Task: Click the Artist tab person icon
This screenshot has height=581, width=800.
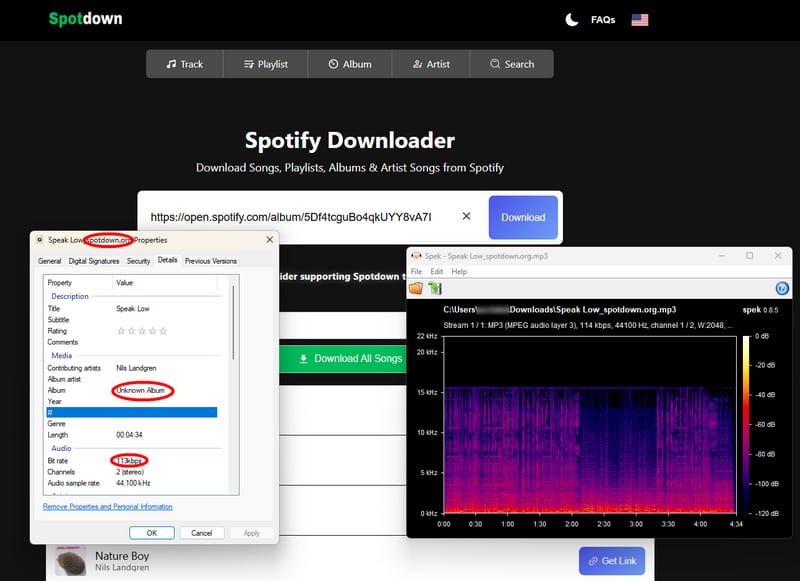Action: point(417,64)
